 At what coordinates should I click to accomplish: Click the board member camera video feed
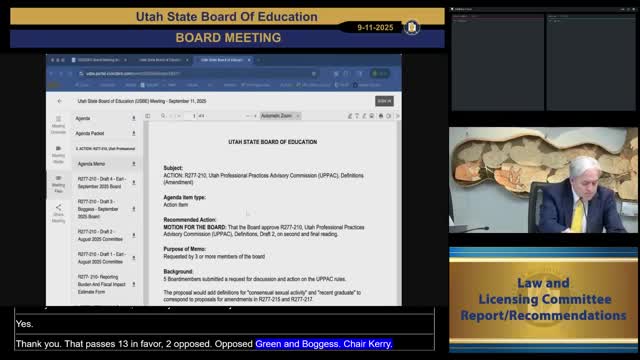click(543, 180)
